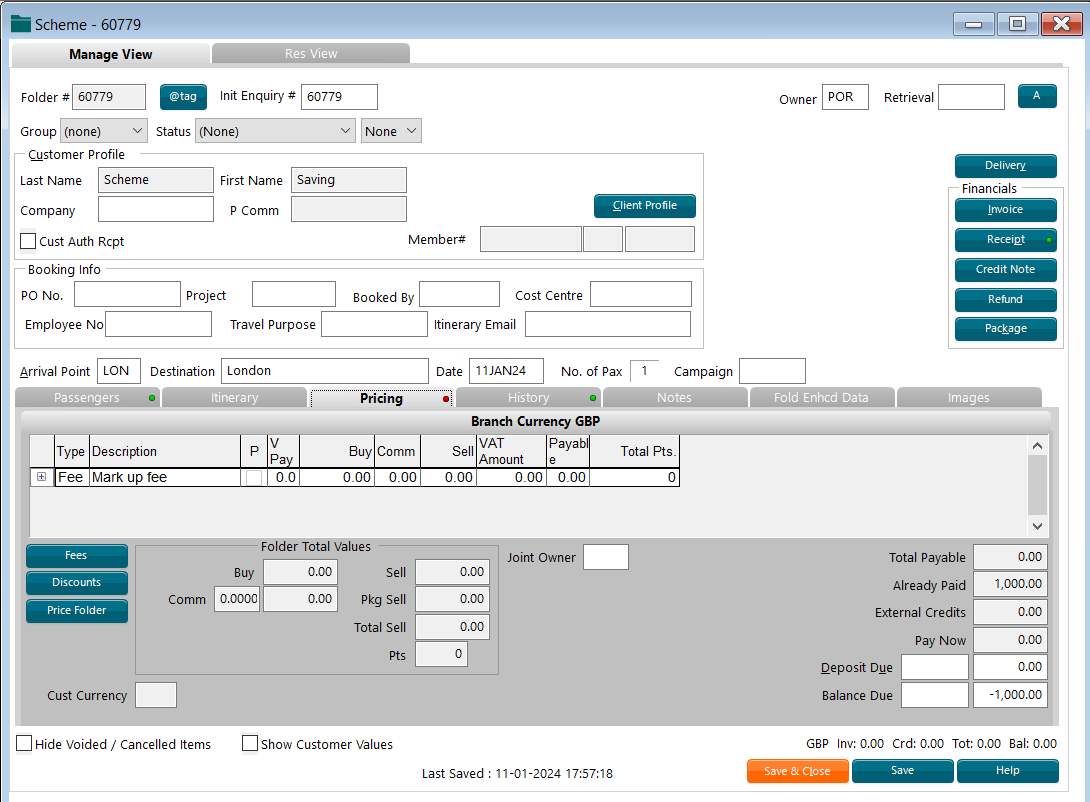Screen dimensions: 1090x802
Task: Click the Campaign input field
Action: (x=772, y=371)
